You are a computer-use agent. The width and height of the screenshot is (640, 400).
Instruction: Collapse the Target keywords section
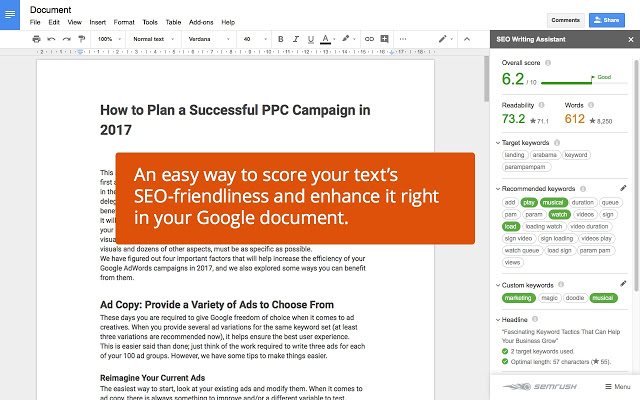[x=498, y=143]
